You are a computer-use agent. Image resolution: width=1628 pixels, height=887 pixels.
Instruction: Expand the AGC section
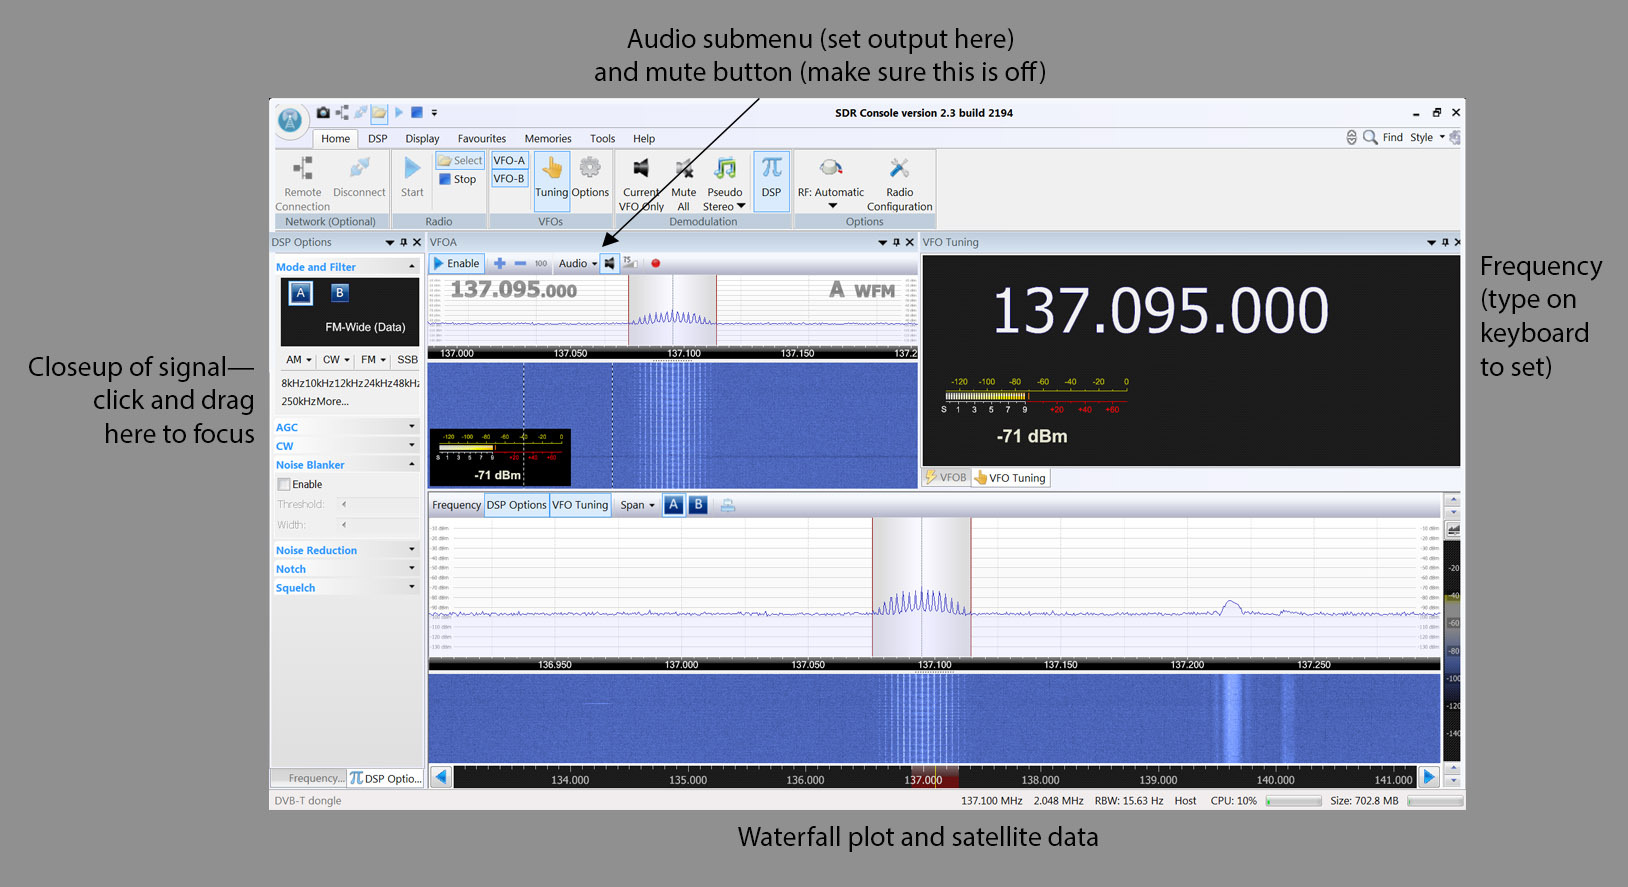pyautogui.click(x=346, y=427)
